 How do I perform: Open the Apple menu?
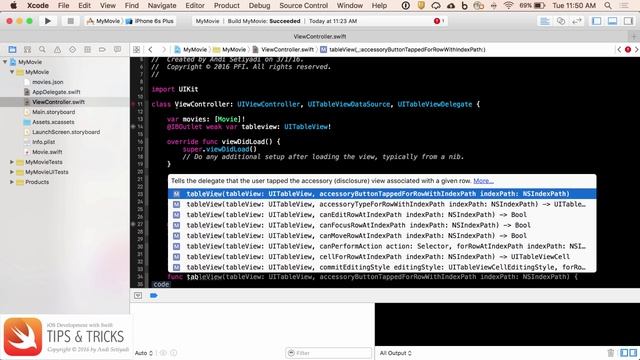point(13,6)
